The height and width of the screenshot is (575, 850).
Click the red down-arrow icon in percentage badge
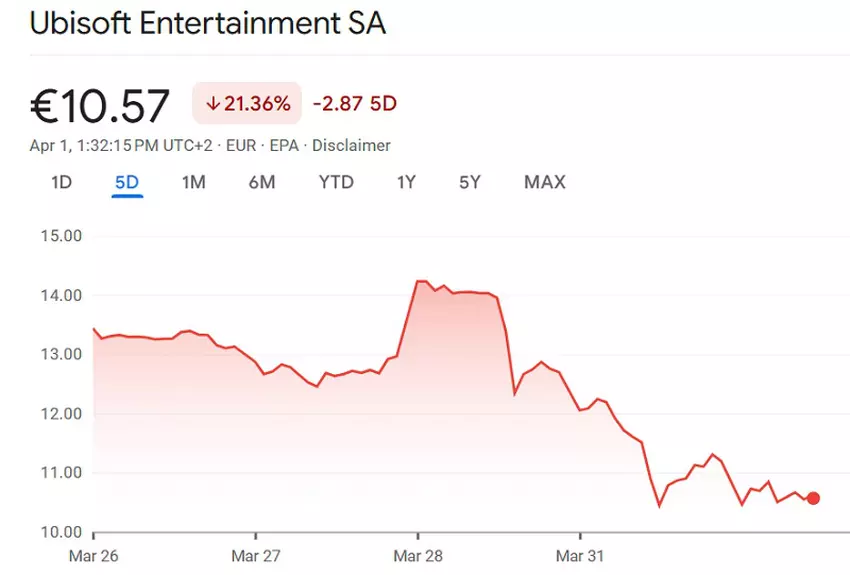[x=213, y=104]
